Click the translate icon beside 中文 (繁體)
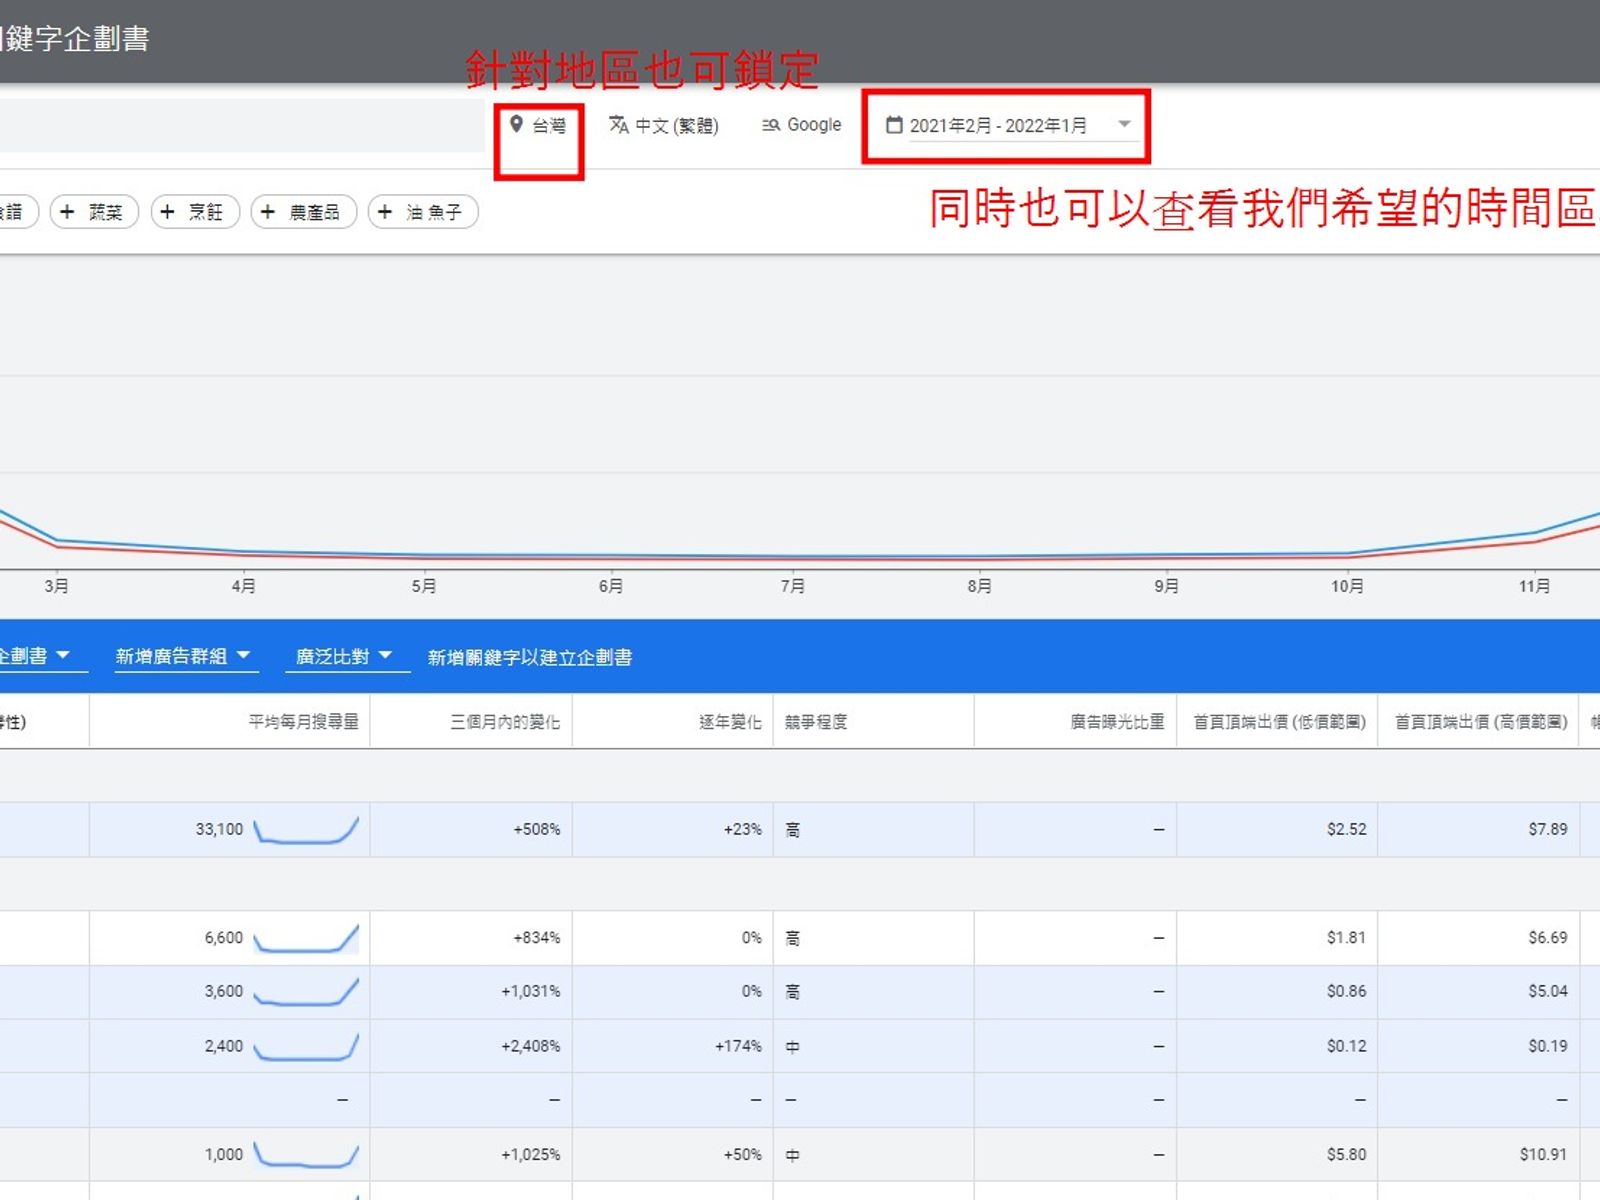Screen dimensions: 1600x1200 [619, 124]
